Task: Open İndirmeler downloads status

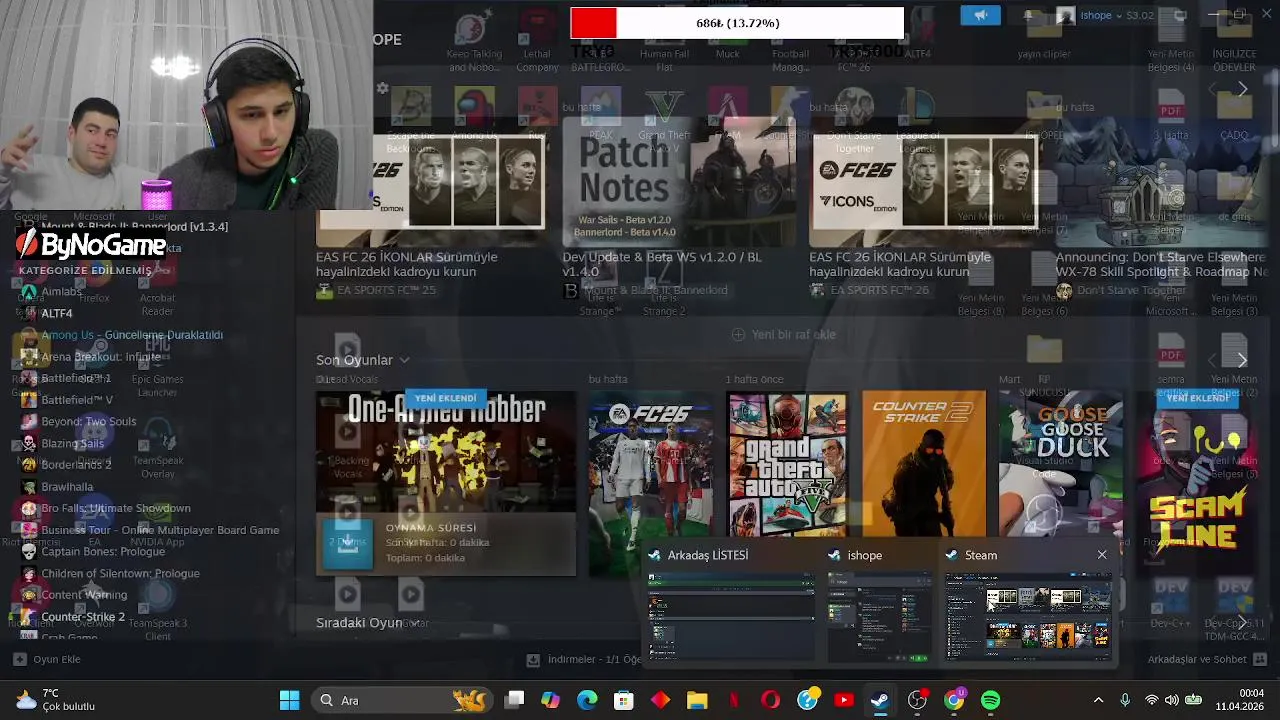Action: (584, 660)
